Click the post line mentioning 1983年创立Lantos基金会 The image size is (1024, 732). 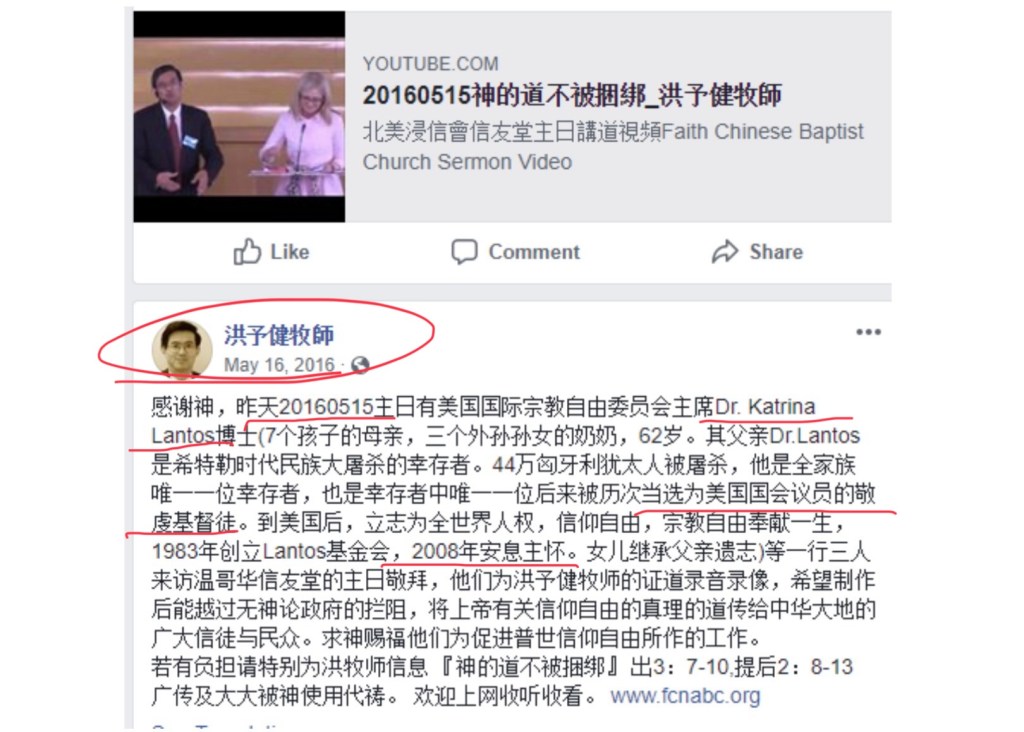click(511, 552)
